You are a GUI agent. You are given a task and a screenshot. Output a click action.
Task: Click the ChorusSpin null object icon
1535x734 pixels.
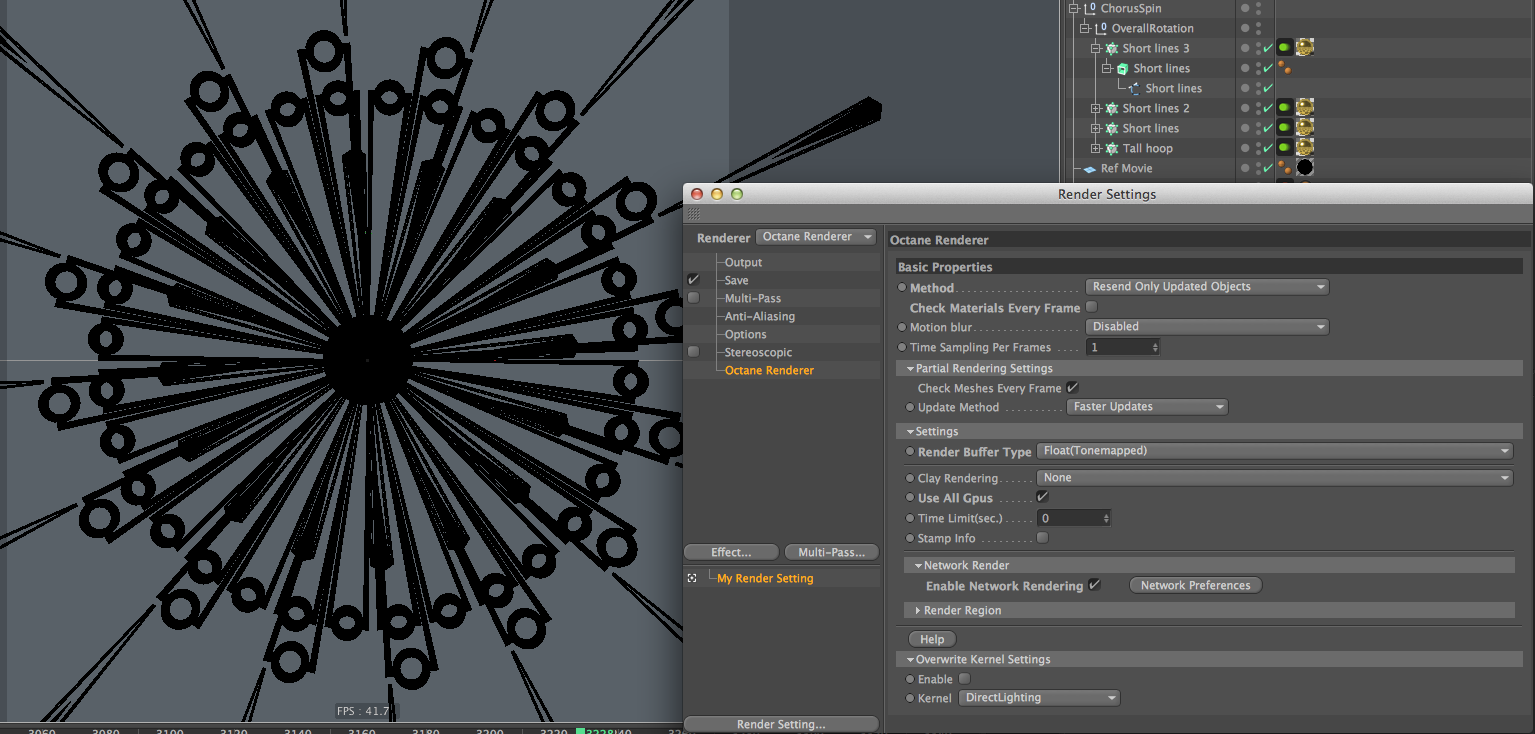(x=1090, y=8)
